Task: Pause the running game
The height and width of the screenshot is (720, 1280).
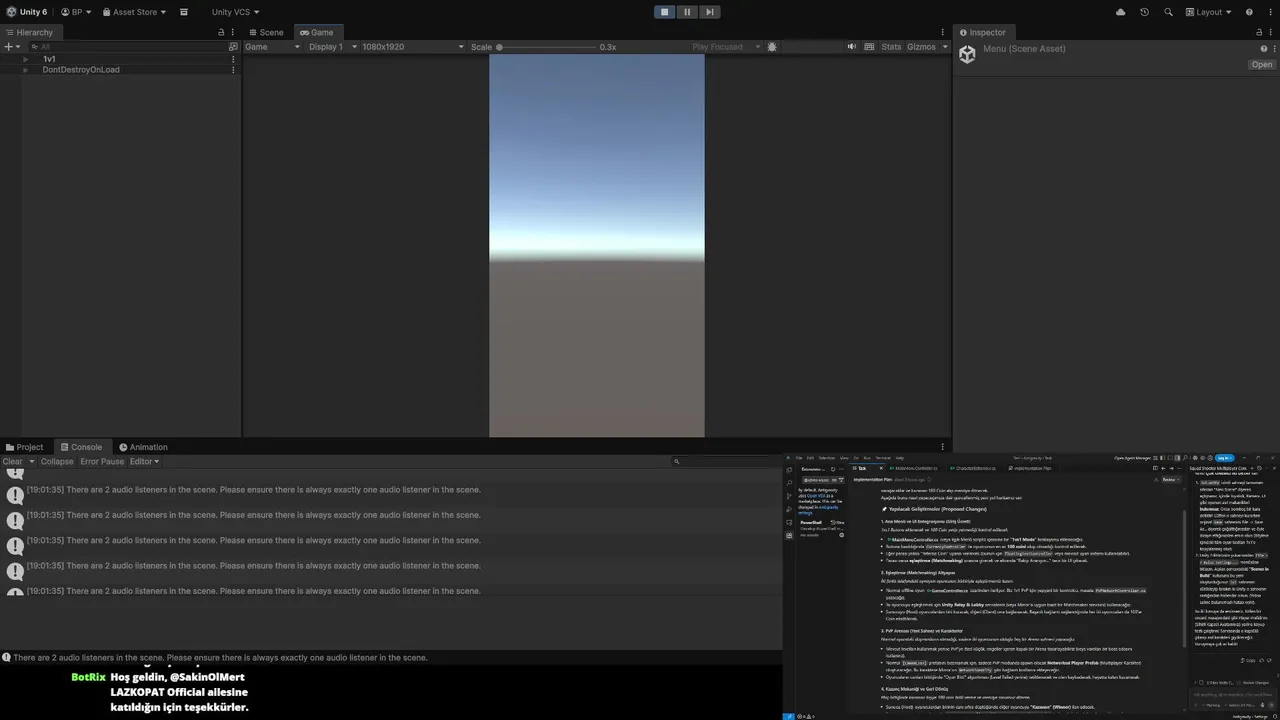Action: (x=687, y=12)
